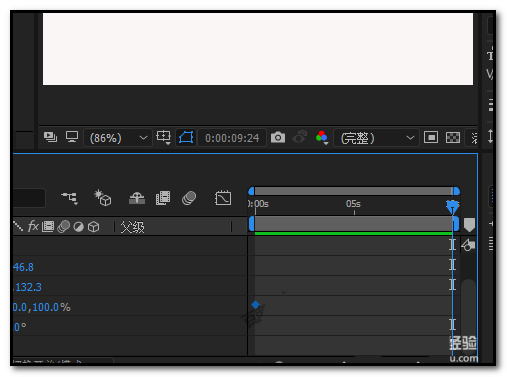The image size is (507, 377).
Task: Toggle the transparency grid
Action: click(453, 137)
